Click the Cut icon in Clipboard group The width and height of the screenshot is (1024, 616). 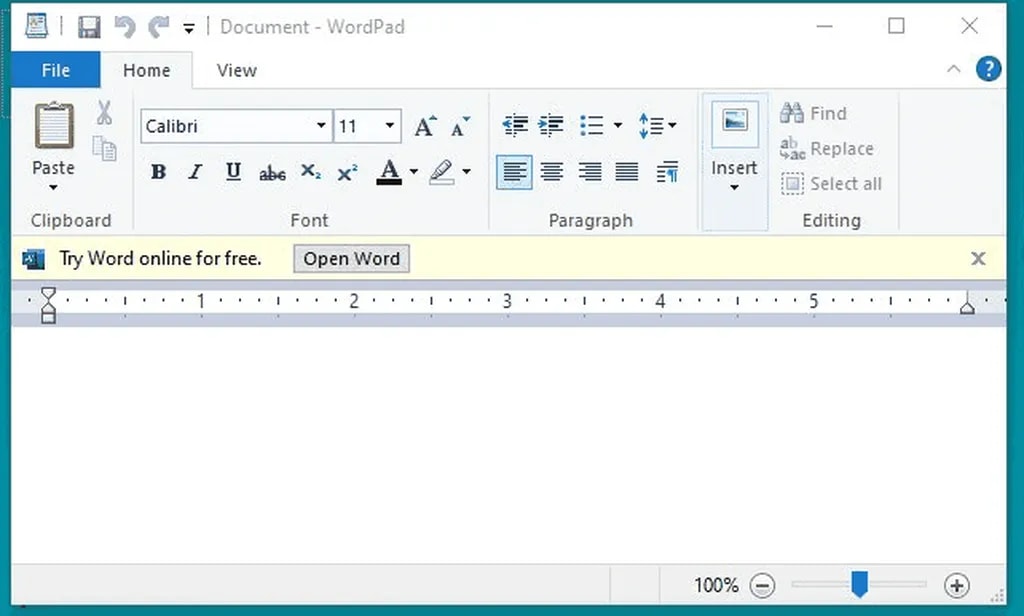point(104,112)
